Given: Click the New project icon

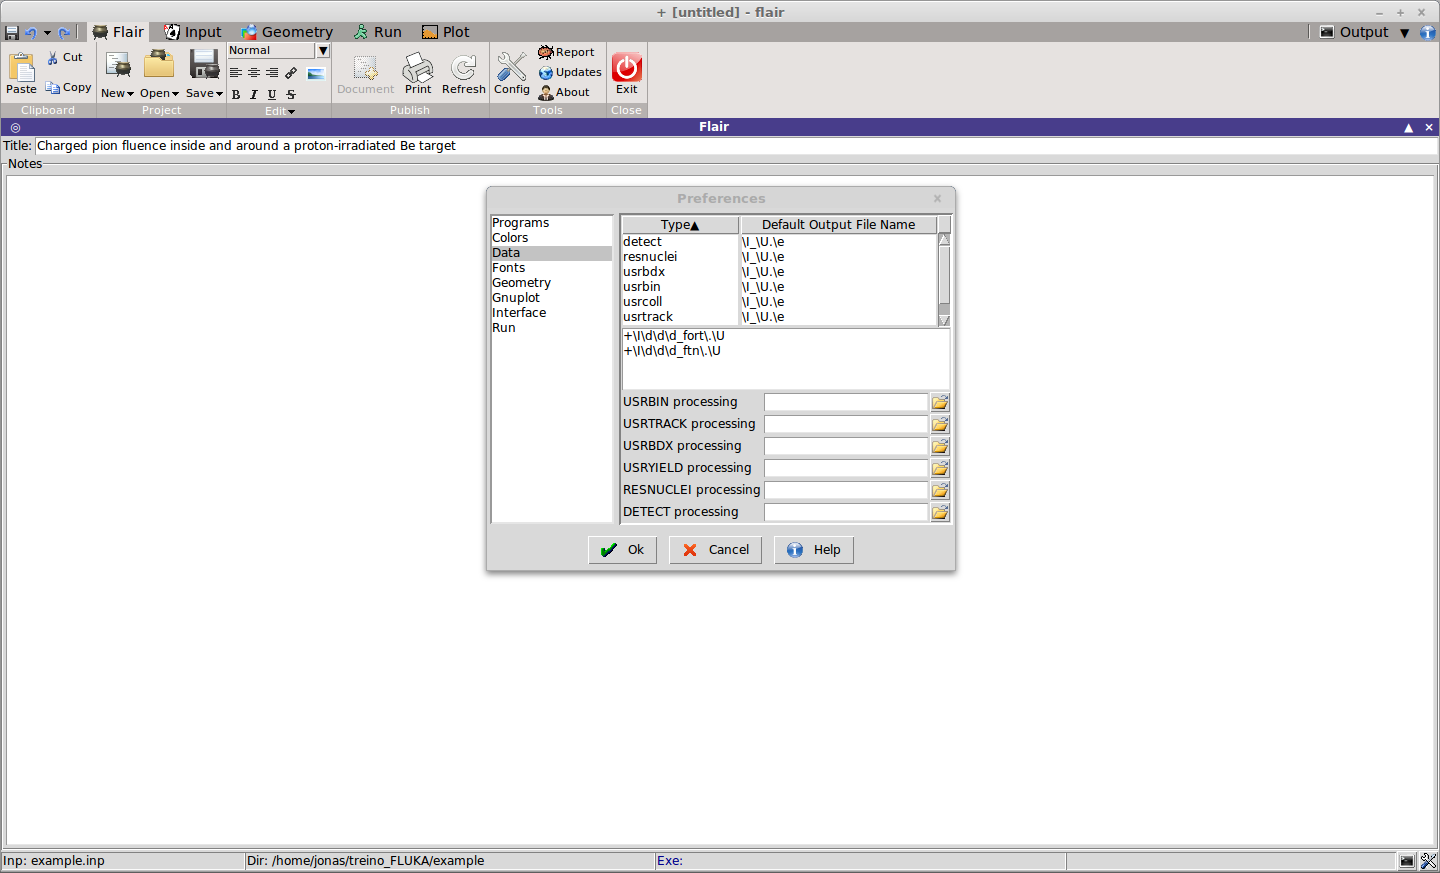Looking at the screenshot, I should 118,66.
